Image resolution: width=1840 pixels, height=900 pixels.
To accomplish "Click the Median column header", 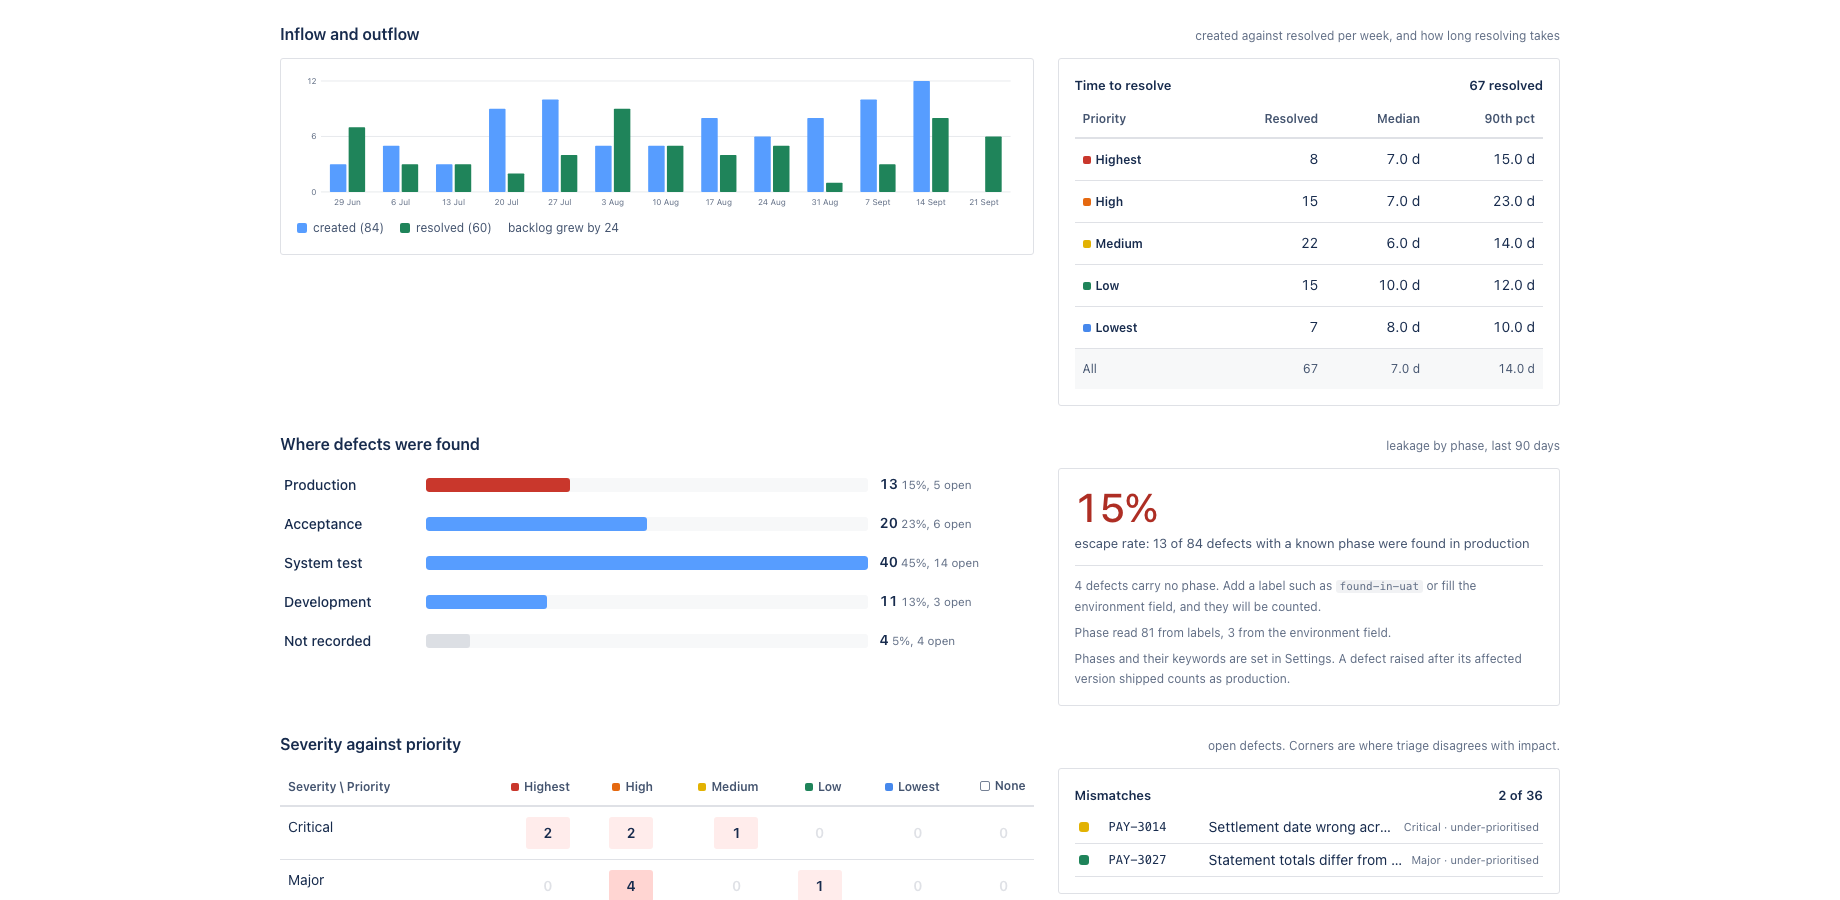I will coord(1398,119).
